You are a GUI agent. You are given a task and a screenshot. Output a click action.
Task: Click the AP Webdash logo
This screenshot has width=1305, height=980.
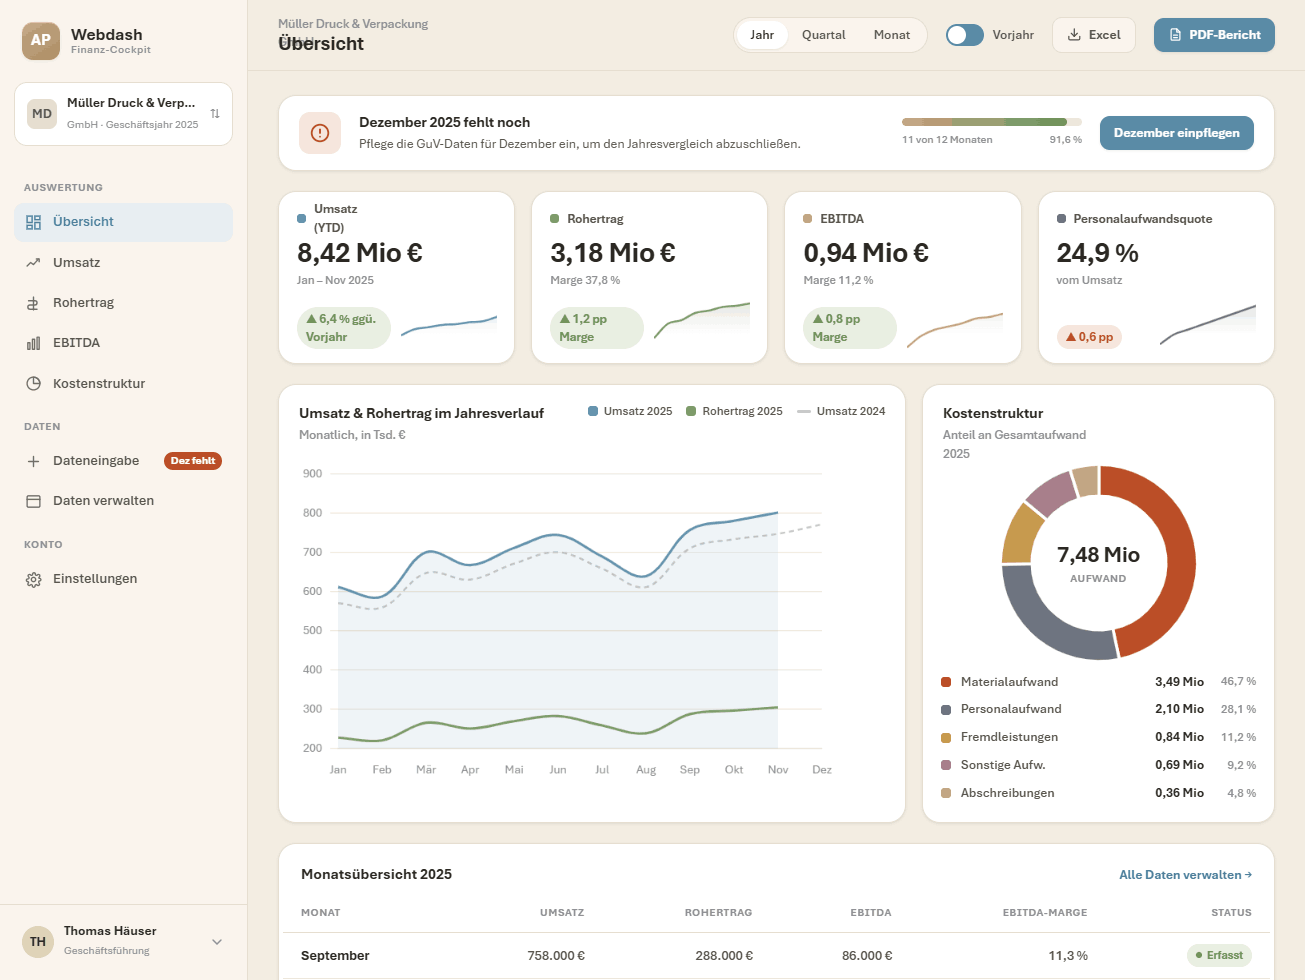[x=41, y=41]
